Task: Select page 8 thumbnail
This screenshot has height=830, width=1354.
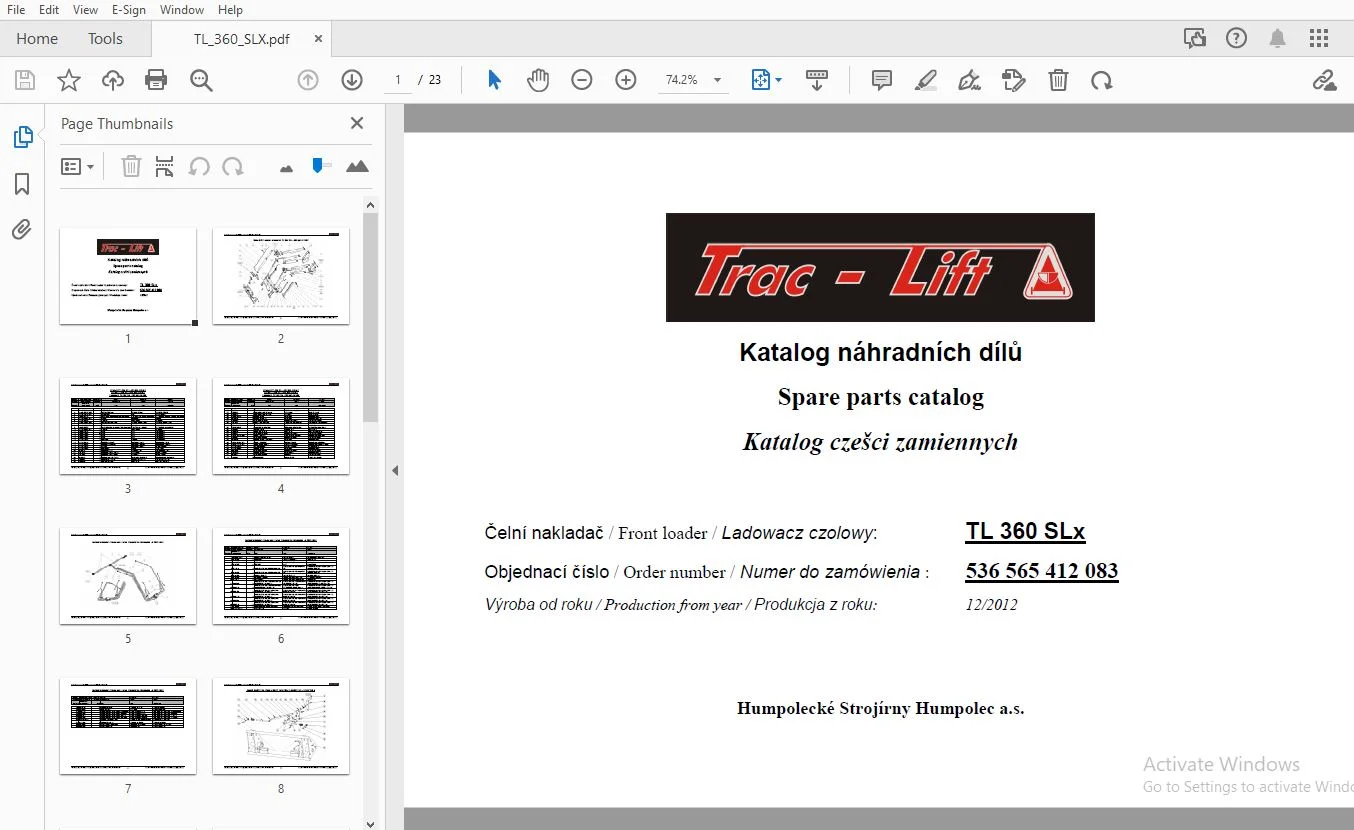Action: (x=281, y=726)
